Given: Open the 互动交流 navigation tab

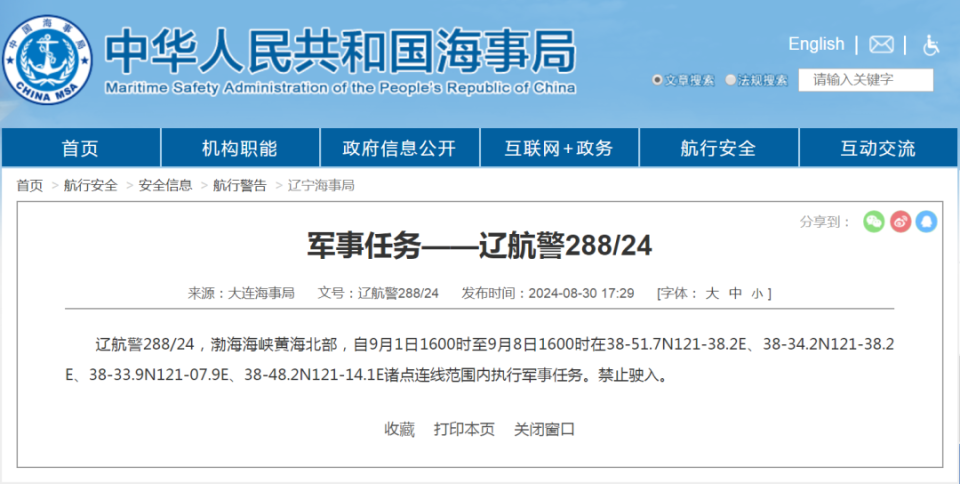Looking at the screenshot, I should (x=879, y=147).
